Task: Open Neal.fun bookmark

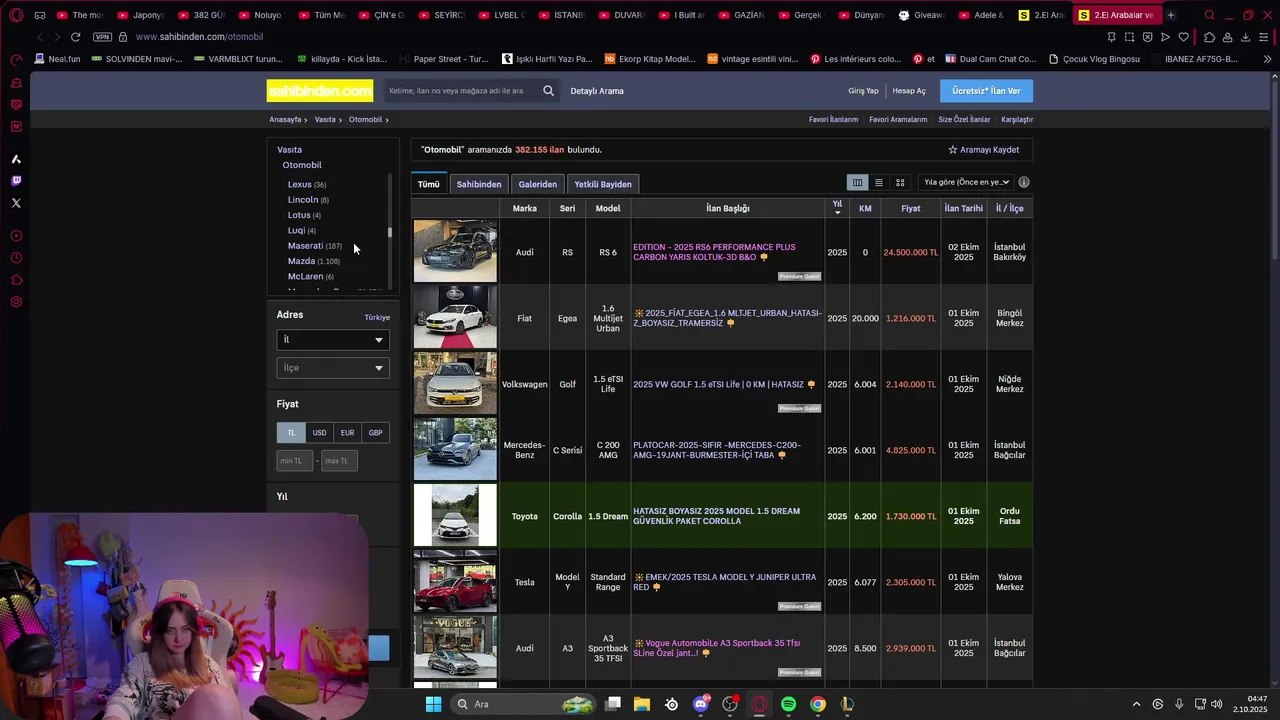Action: (x=57, y=59)
